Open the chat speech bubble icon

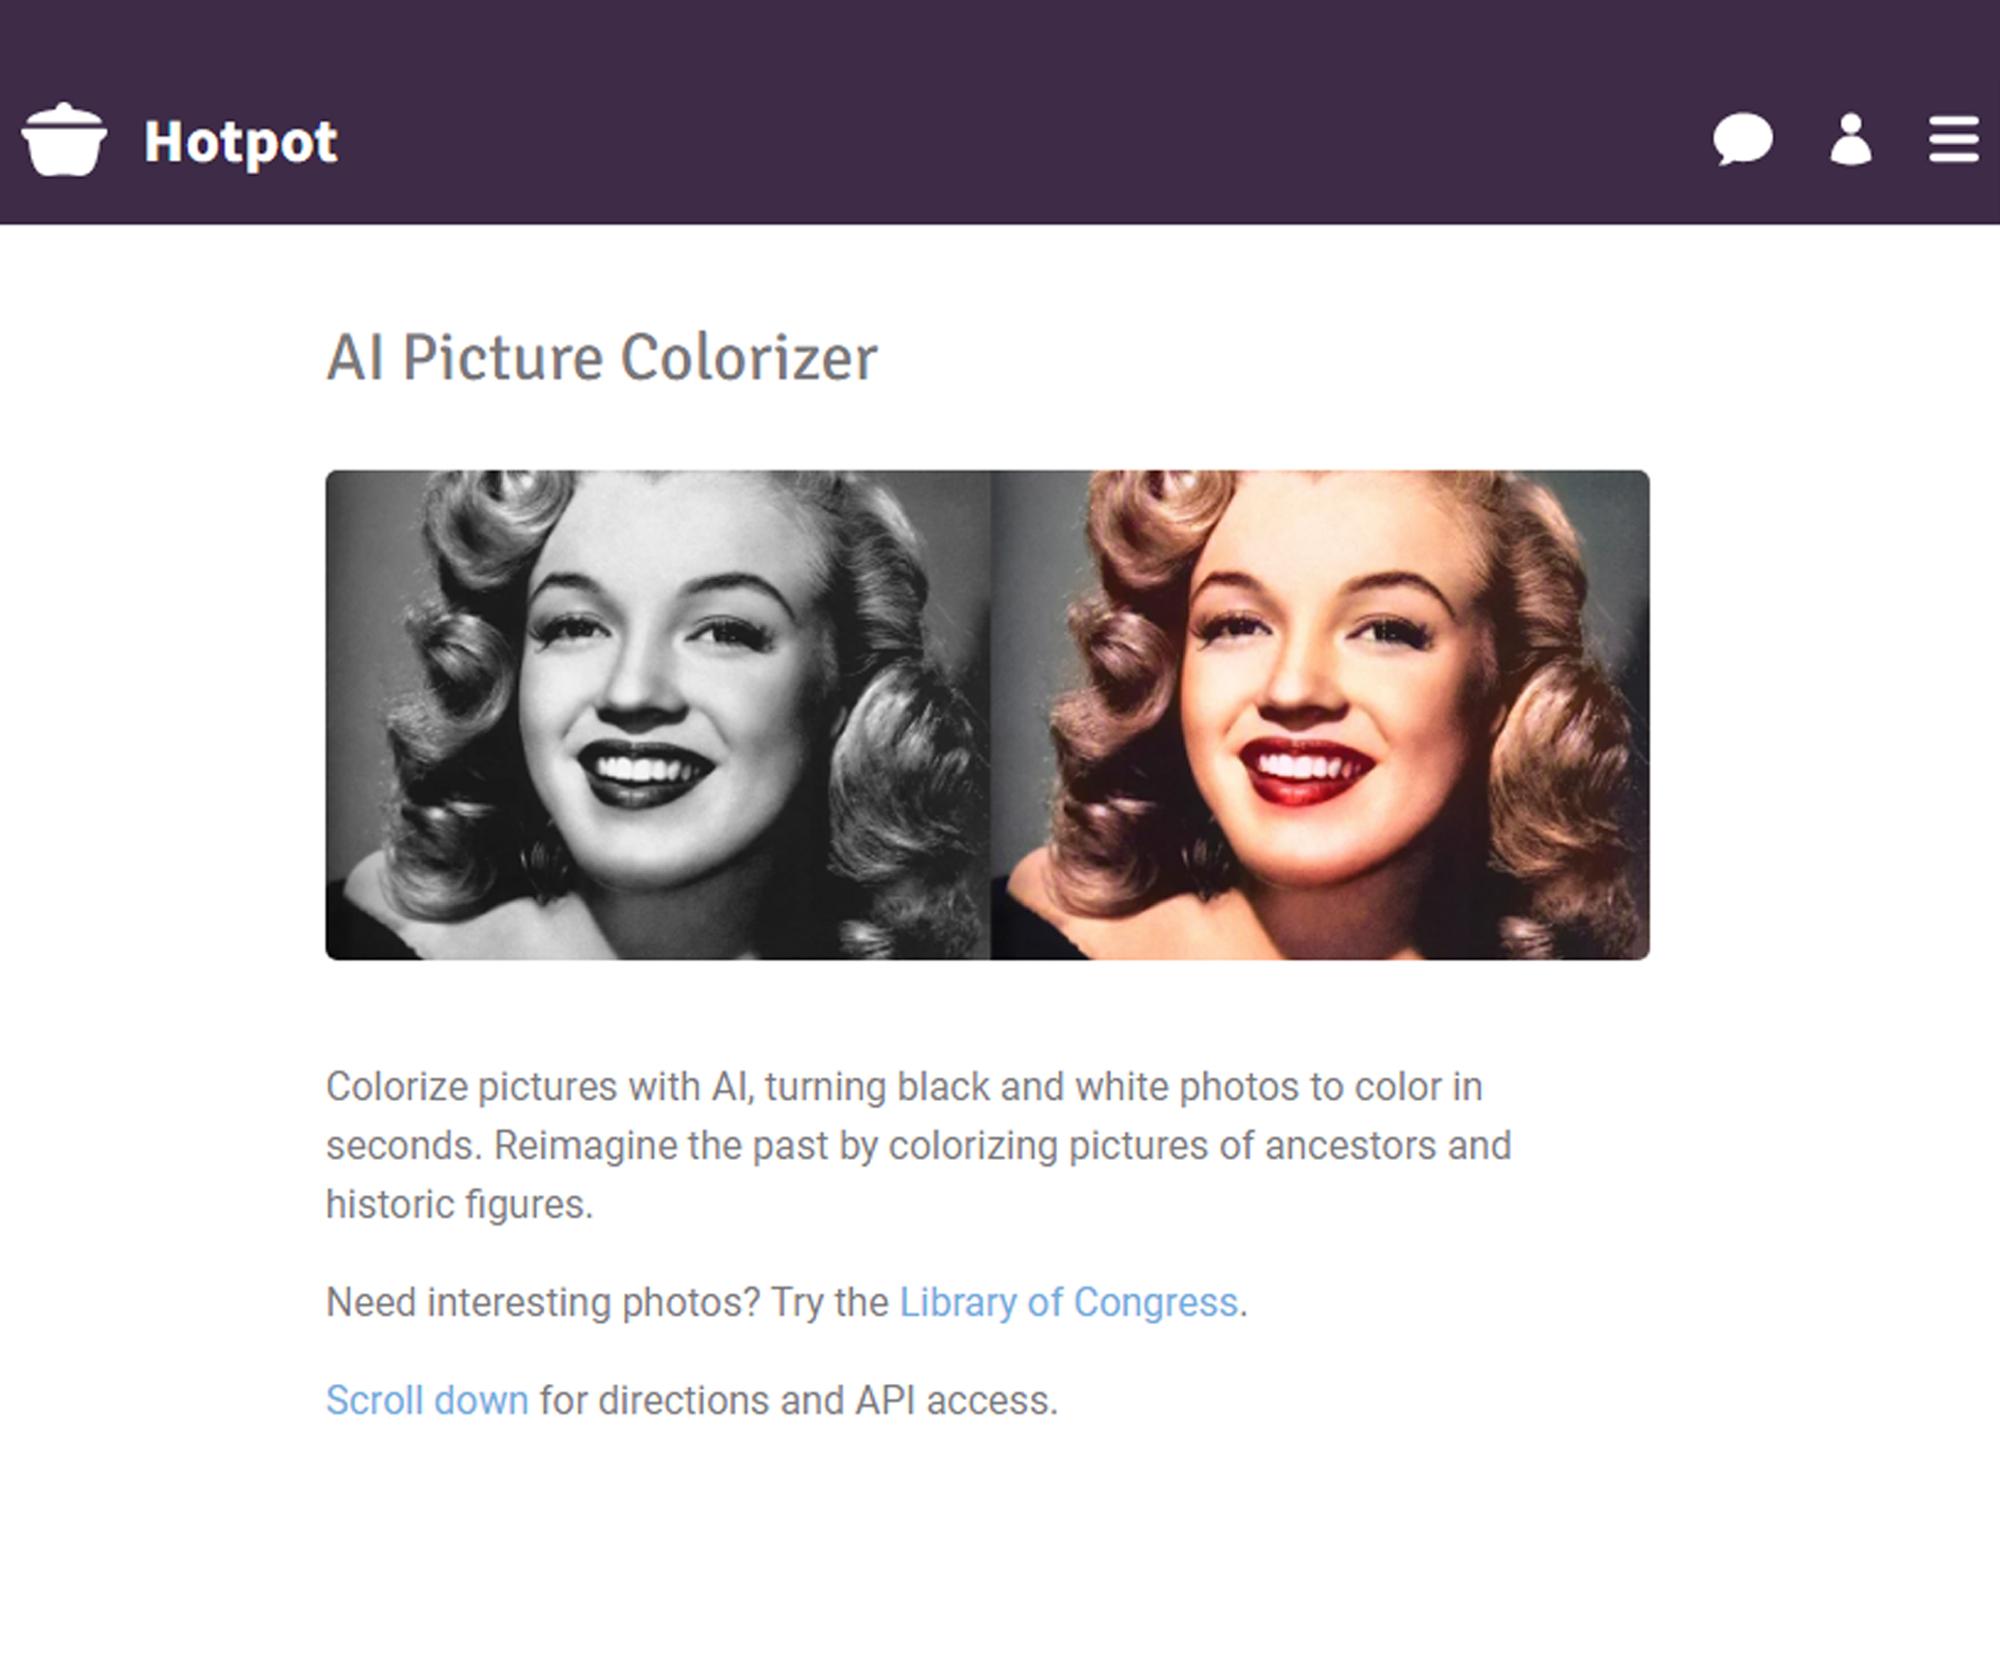point(1742,139)
